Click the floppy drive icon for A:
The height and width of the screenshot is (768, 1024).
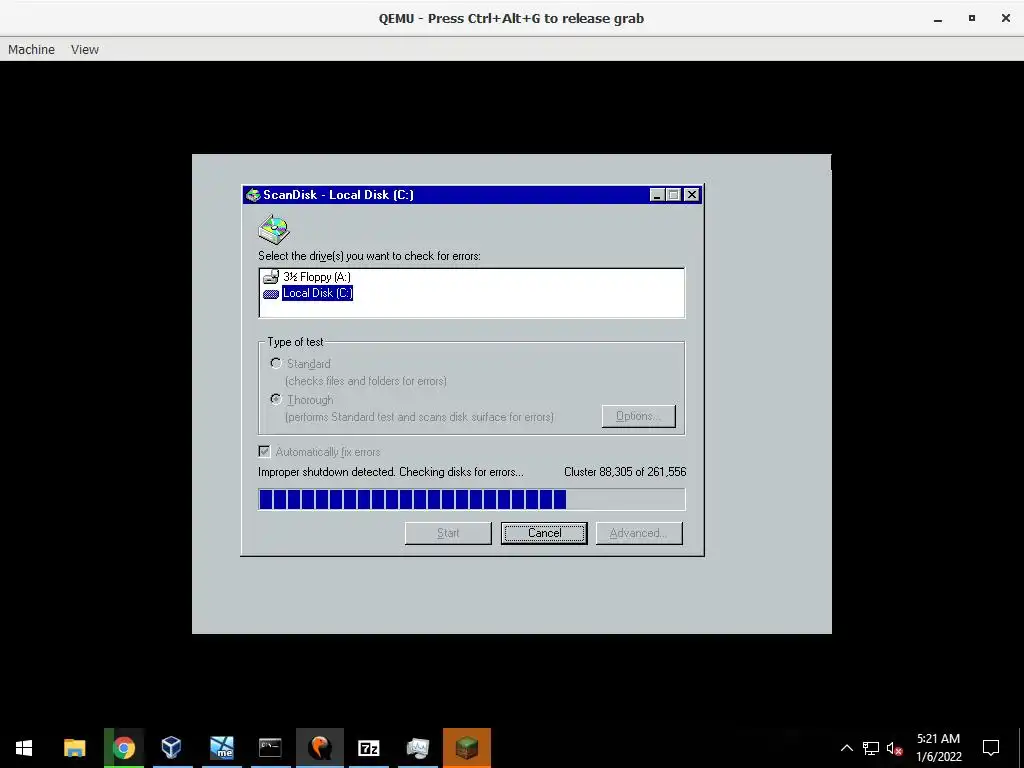271,277
